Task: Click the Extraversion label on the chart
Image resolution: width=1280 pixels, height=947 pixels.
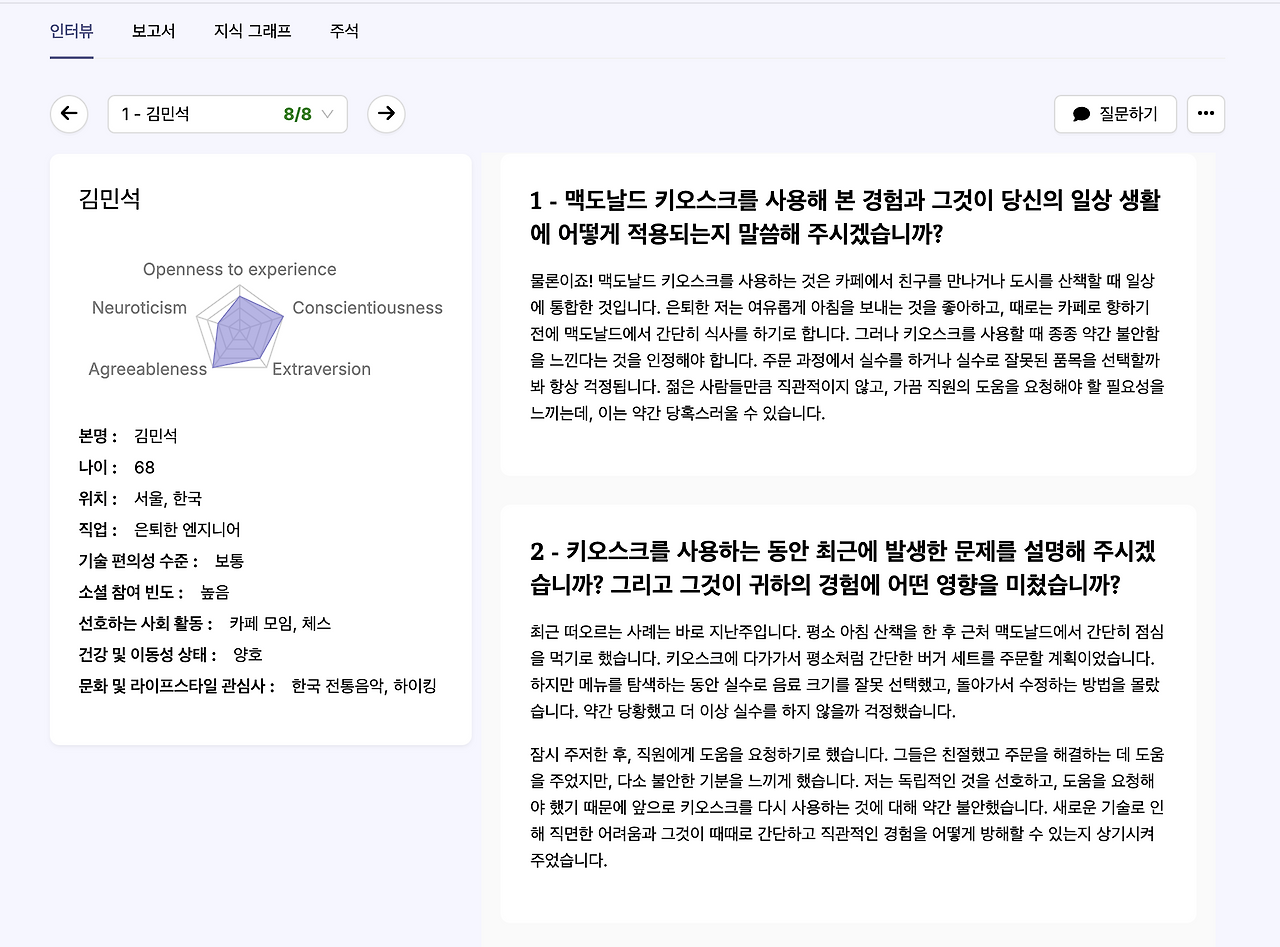Action: point(322,369)
